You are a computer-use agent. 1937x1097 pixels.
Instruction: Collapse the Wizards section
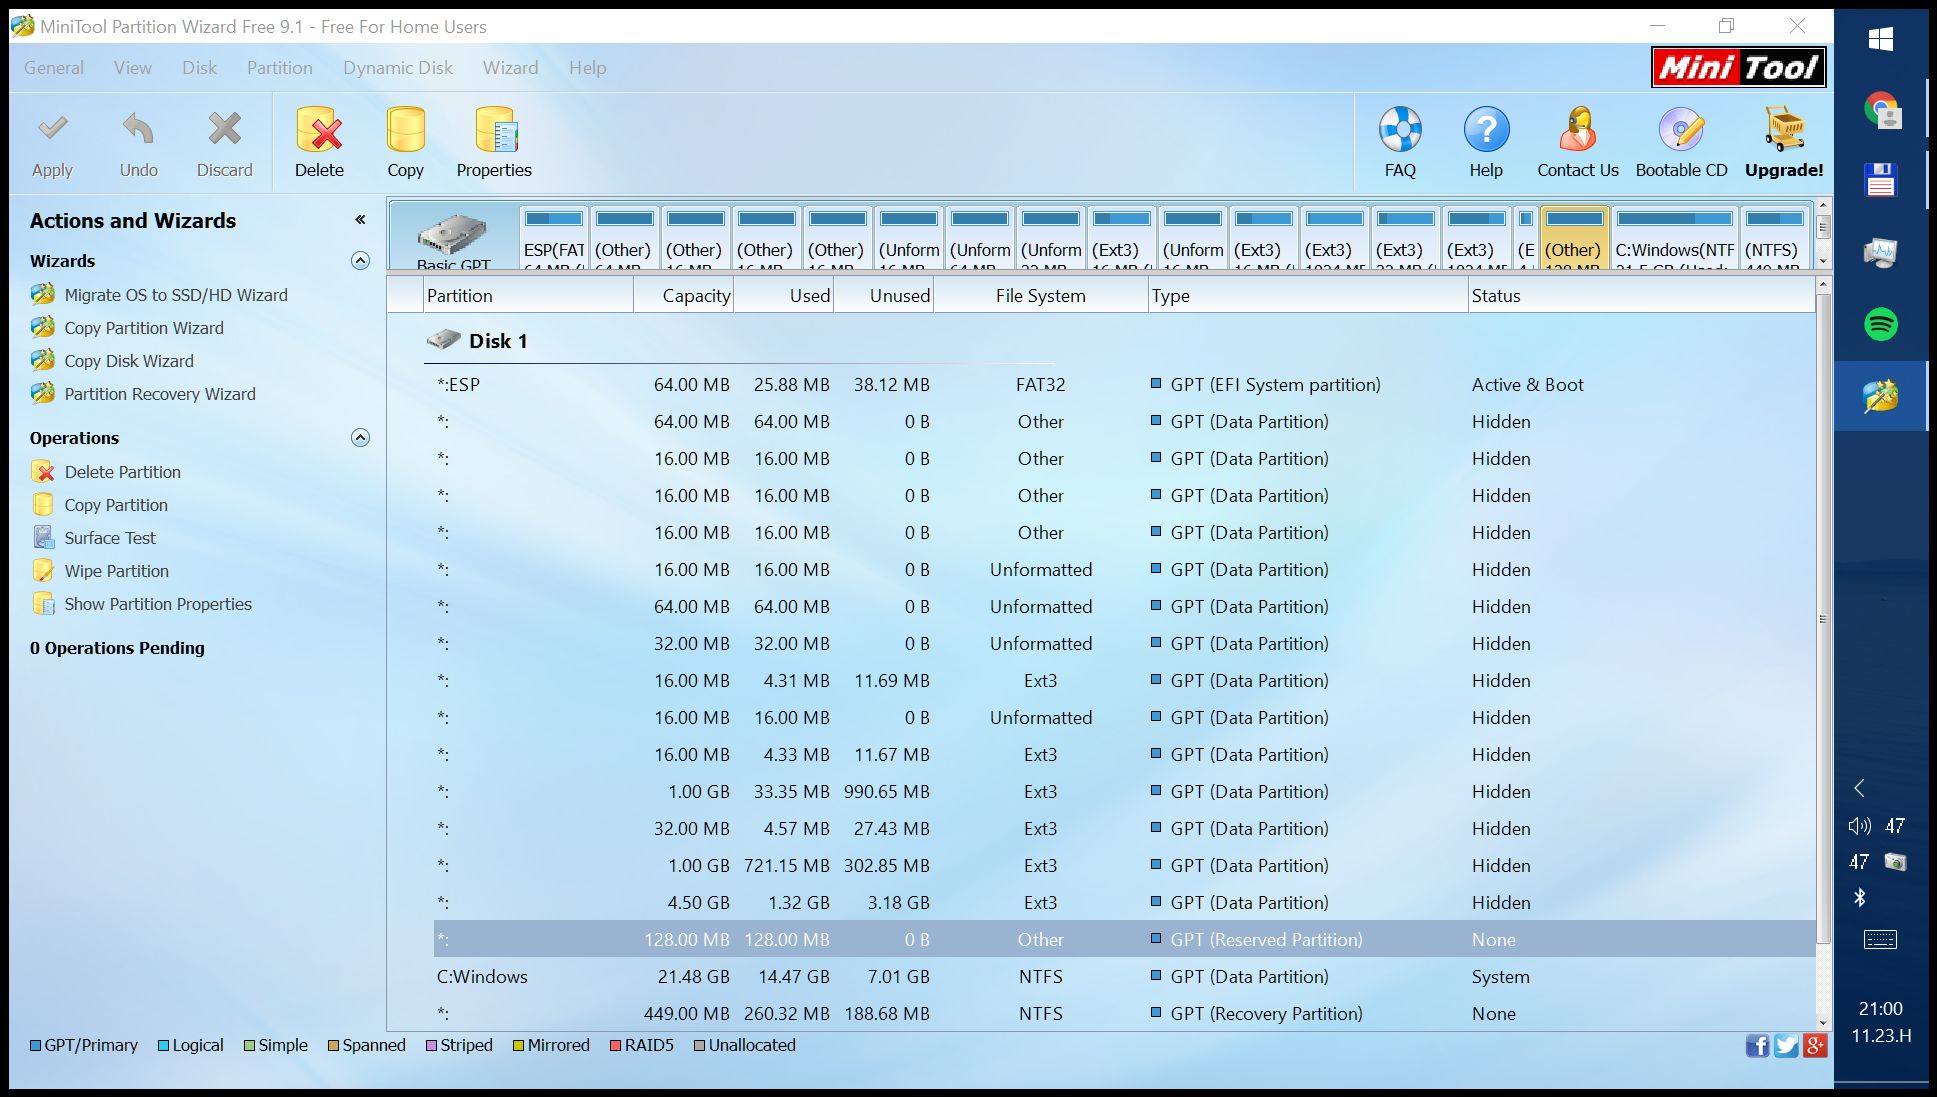pyautogui.click(x=361, y=261)
